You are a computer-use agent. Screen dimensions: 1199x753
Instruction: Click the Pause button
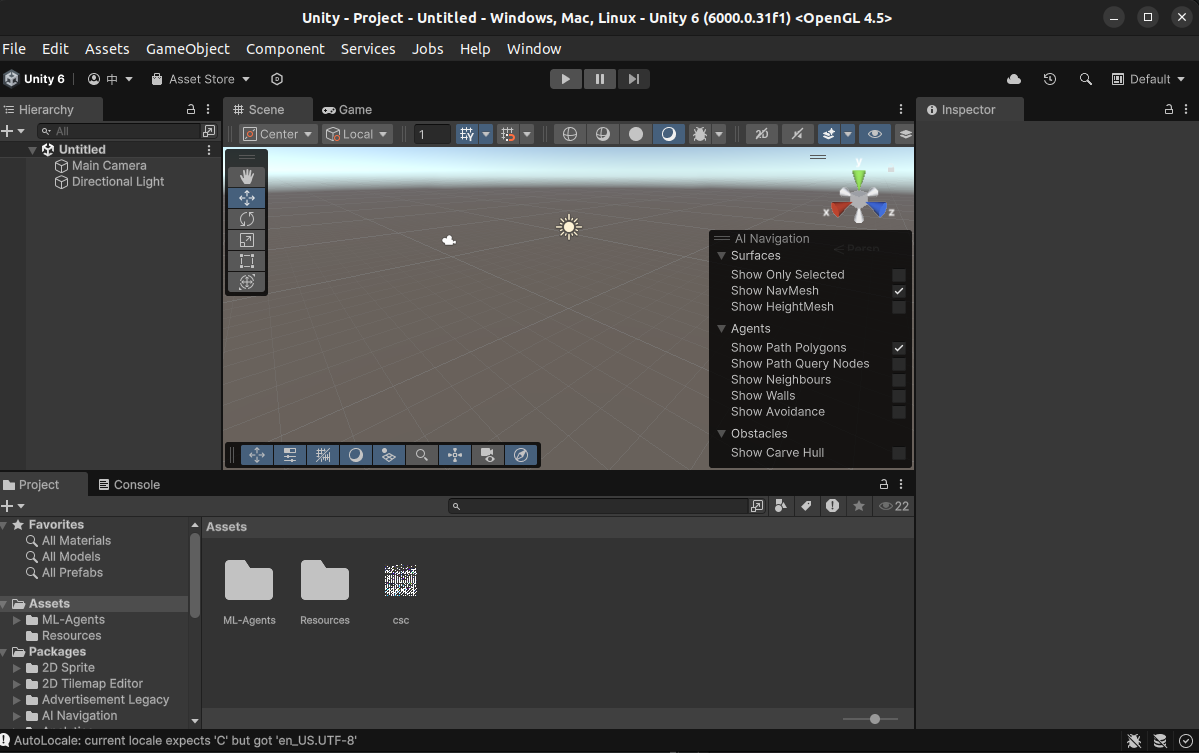[599, 78]
